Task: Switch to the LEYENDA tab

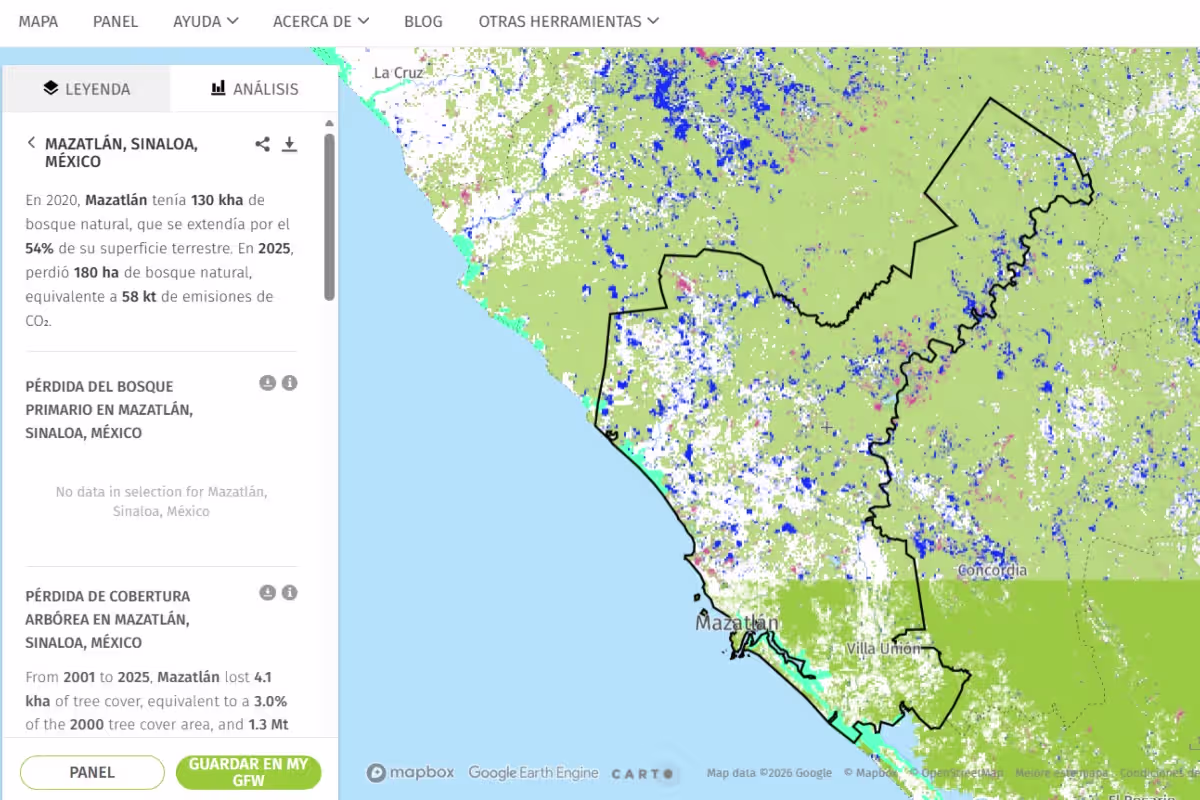Action: 86,89
